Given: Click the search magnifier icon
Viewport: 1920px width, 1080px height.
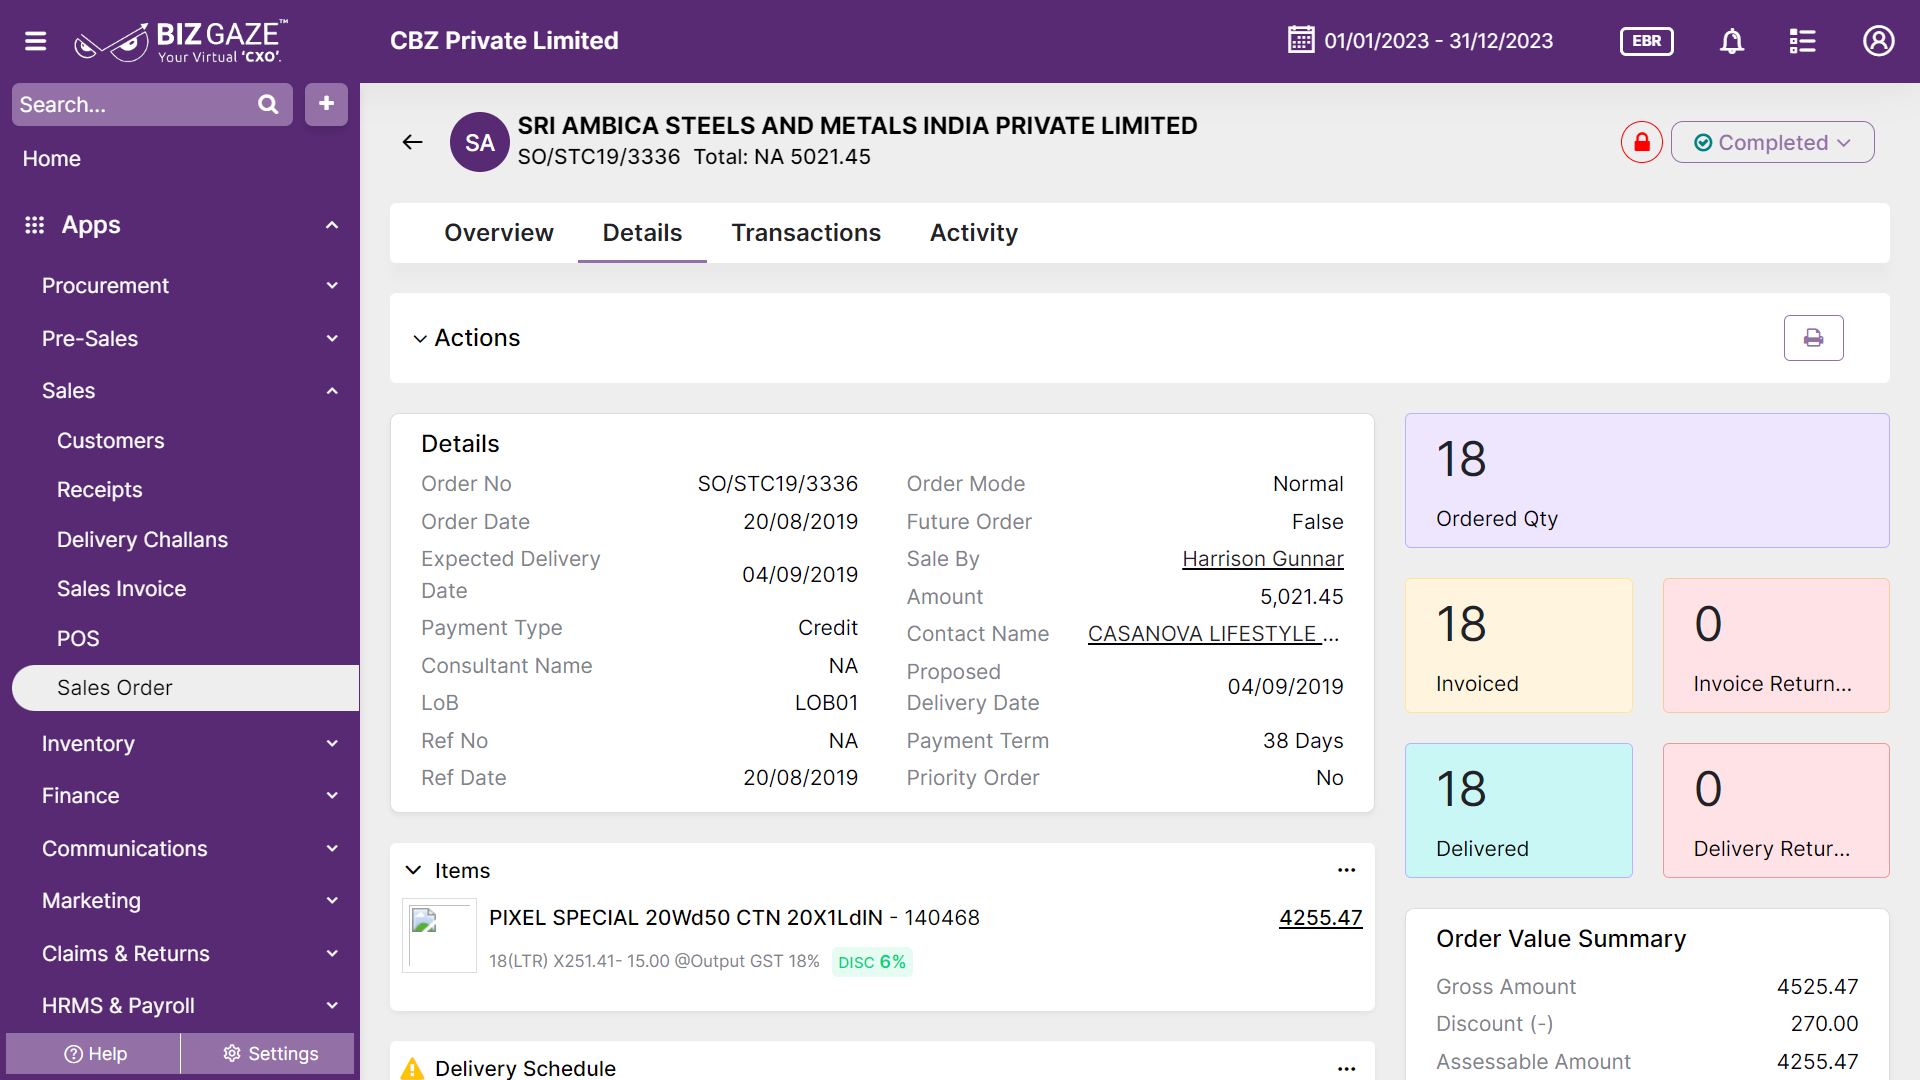Looking at the screenshot, I should click(268, 104).
